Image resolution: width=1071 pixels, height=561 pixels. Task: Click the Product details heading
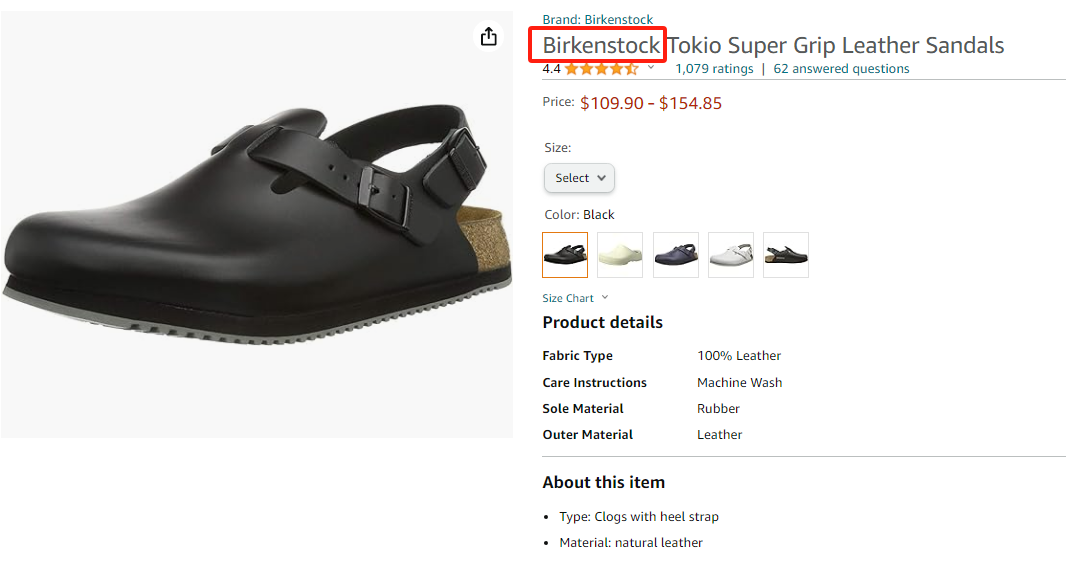[x=602, y=322]
